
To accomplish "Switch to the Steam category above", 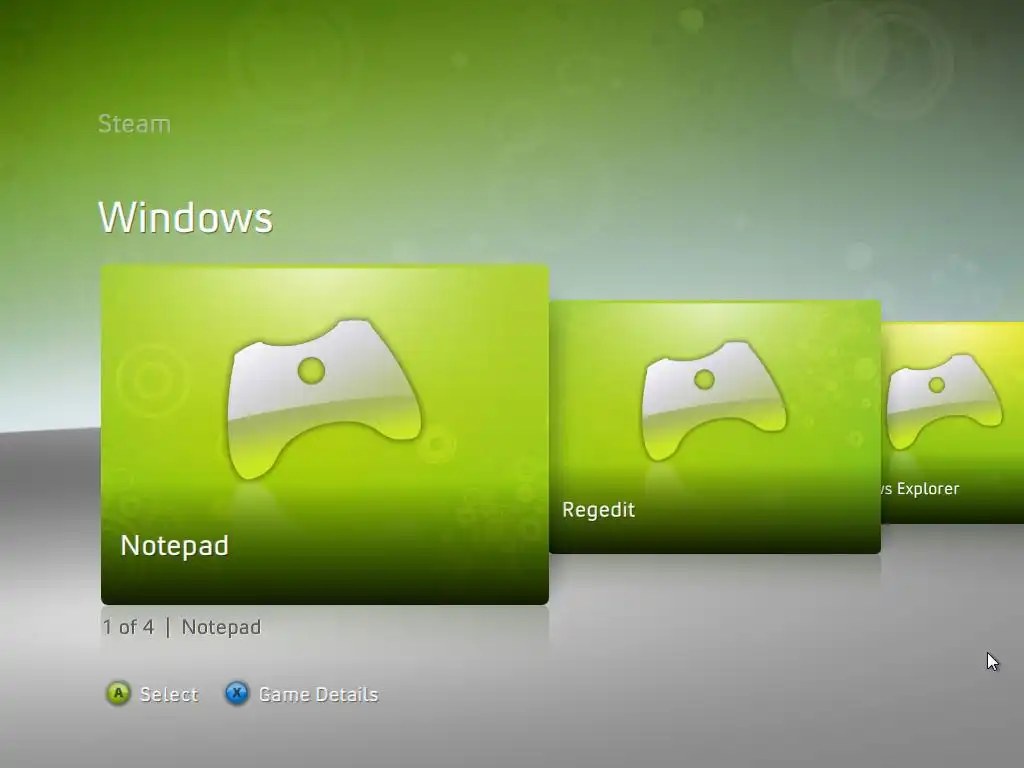I will click(134, 124).
